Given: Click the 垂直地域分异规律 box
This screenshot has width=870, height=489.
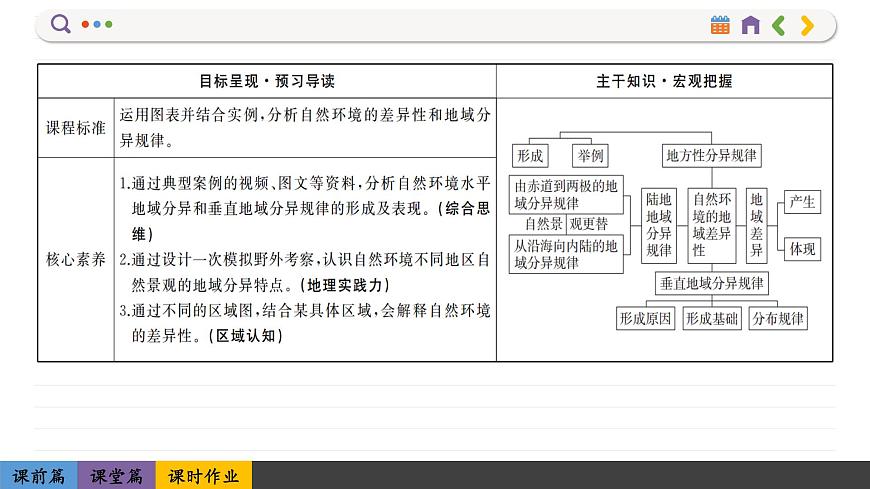Looking at the screenshot, I should [711, 283].
